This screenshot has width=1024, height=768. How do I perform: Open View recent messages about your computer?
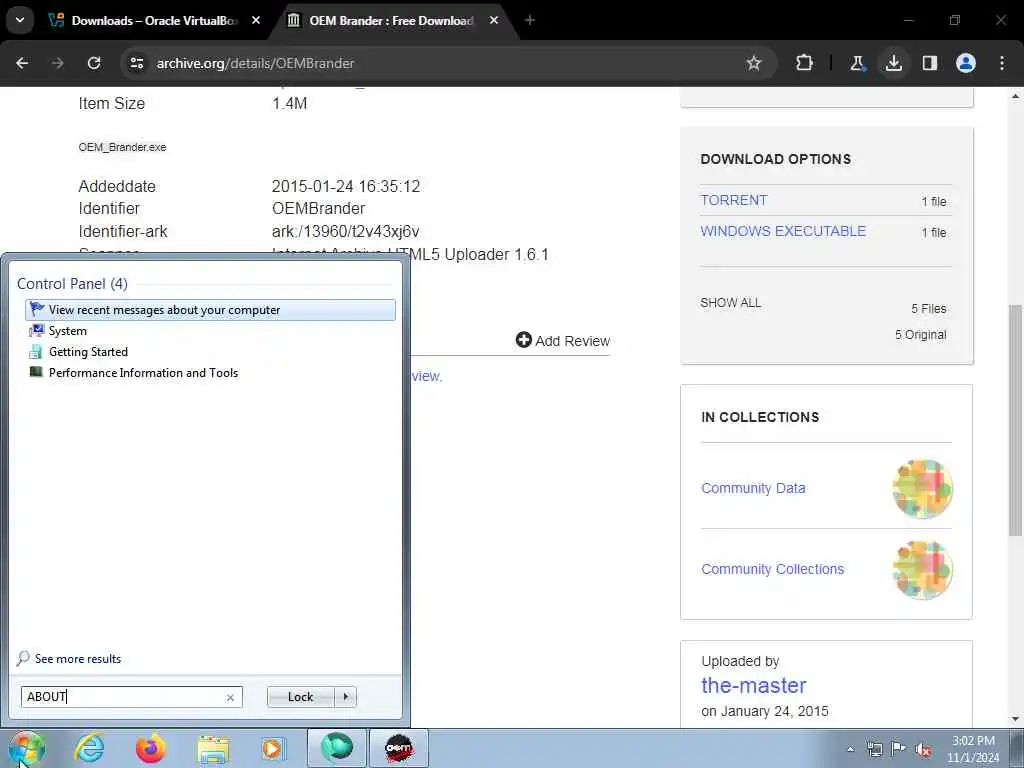(210, 310)
